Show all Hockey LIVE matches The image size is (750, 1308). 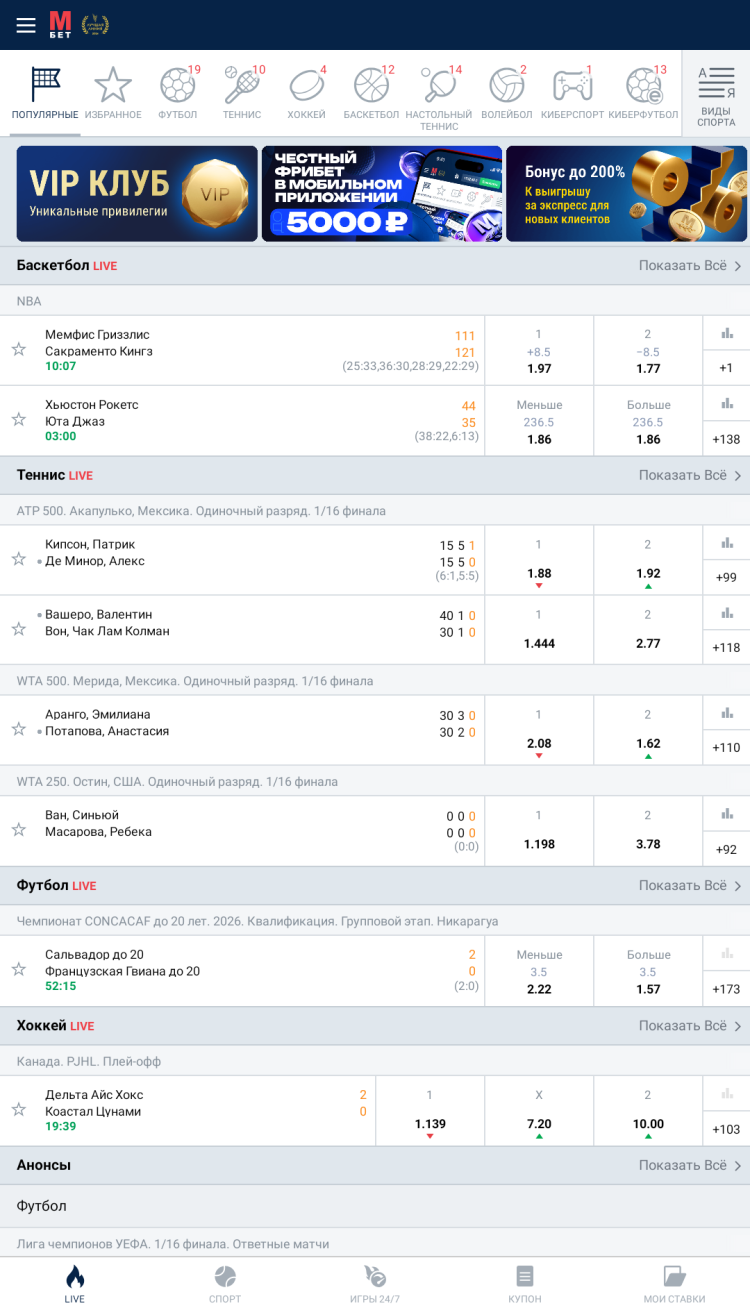coord(689,1025)
